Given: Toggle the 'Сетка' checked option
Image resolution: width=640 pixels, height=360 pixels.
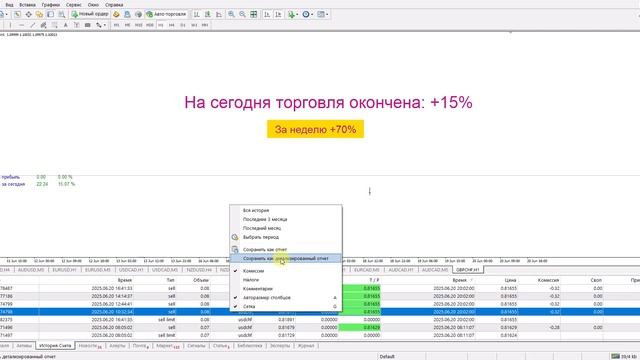Looking at the screenshot, I should tap(286, 306).
